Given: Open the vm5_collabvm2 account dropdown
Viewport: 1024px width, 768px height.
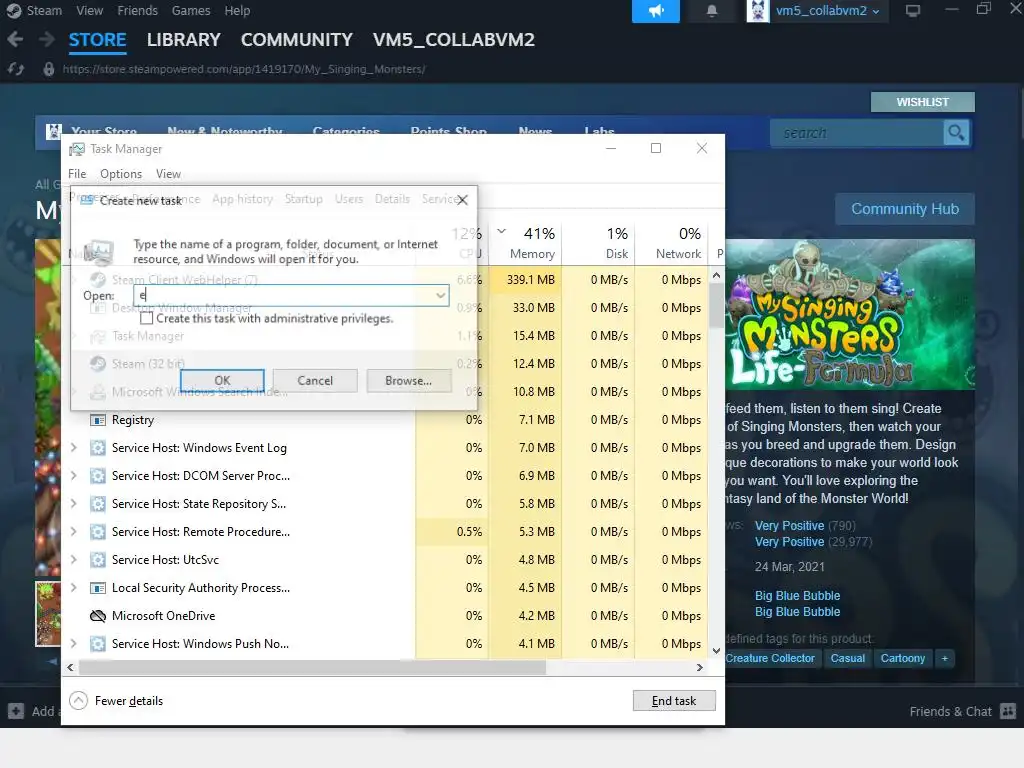Looking at the screenshot, I should coord(827,11).
